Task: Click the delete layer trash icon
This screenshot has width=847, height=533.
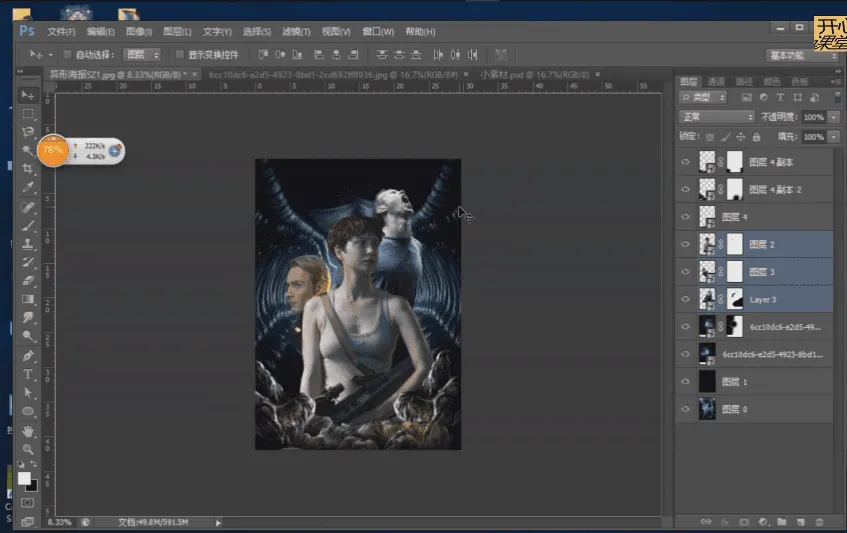Action: tap(819, 522)
